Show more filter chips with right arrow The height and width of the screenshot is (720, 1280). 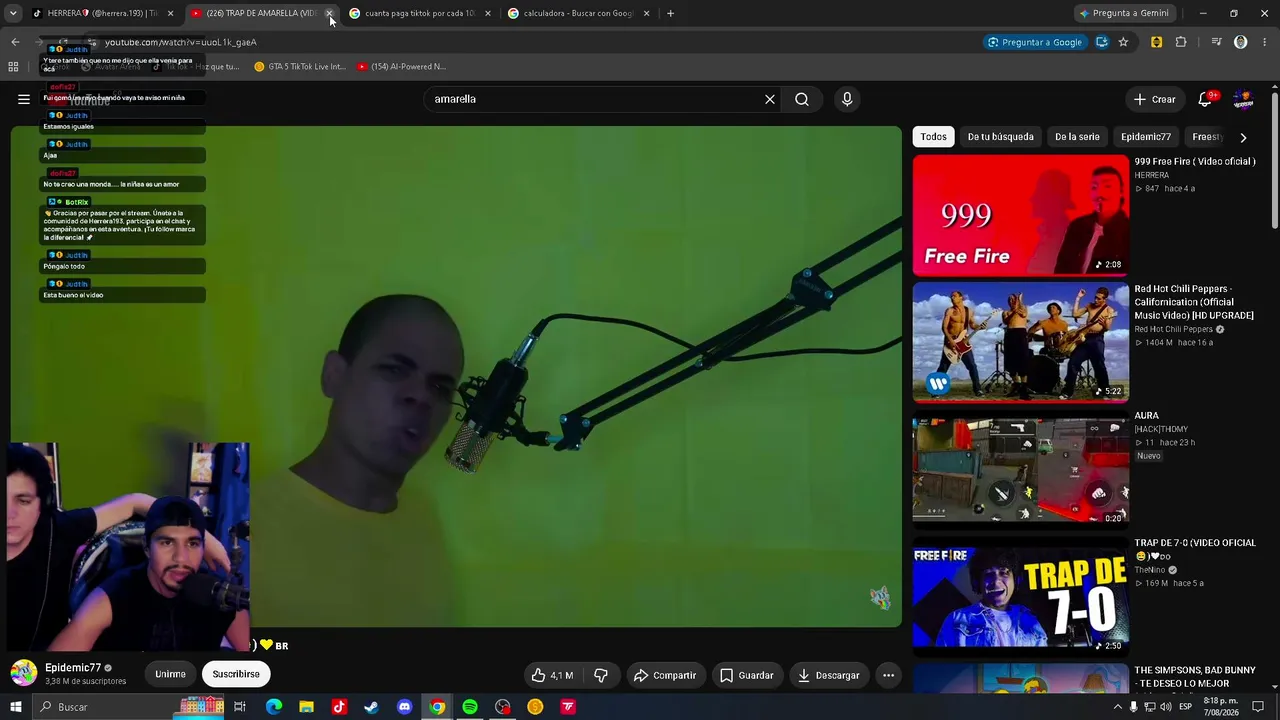pos(1243,137)
